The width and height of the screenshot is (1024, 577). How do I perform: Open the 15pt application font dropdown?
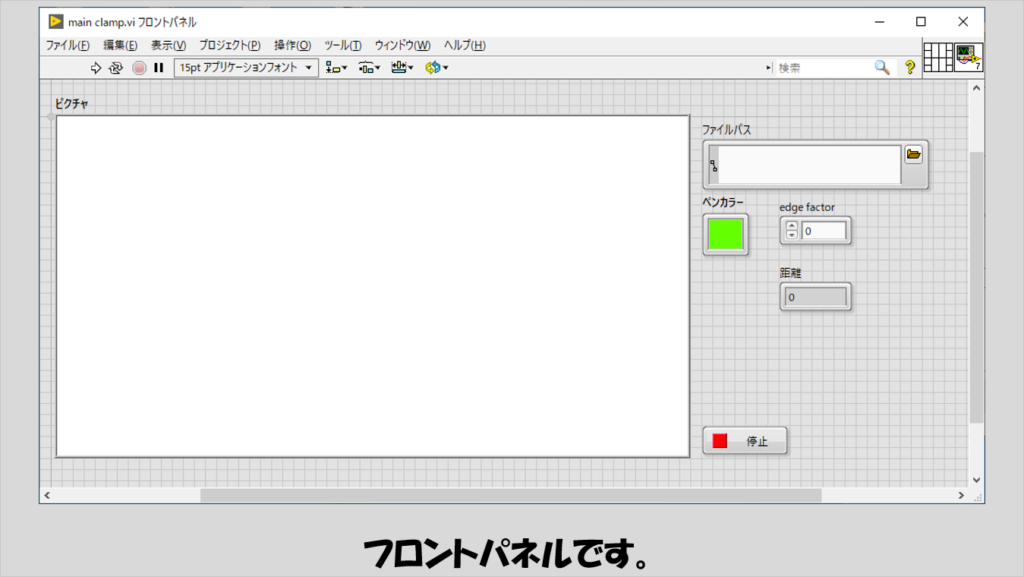pyautogui.click(x=246, y=68)
